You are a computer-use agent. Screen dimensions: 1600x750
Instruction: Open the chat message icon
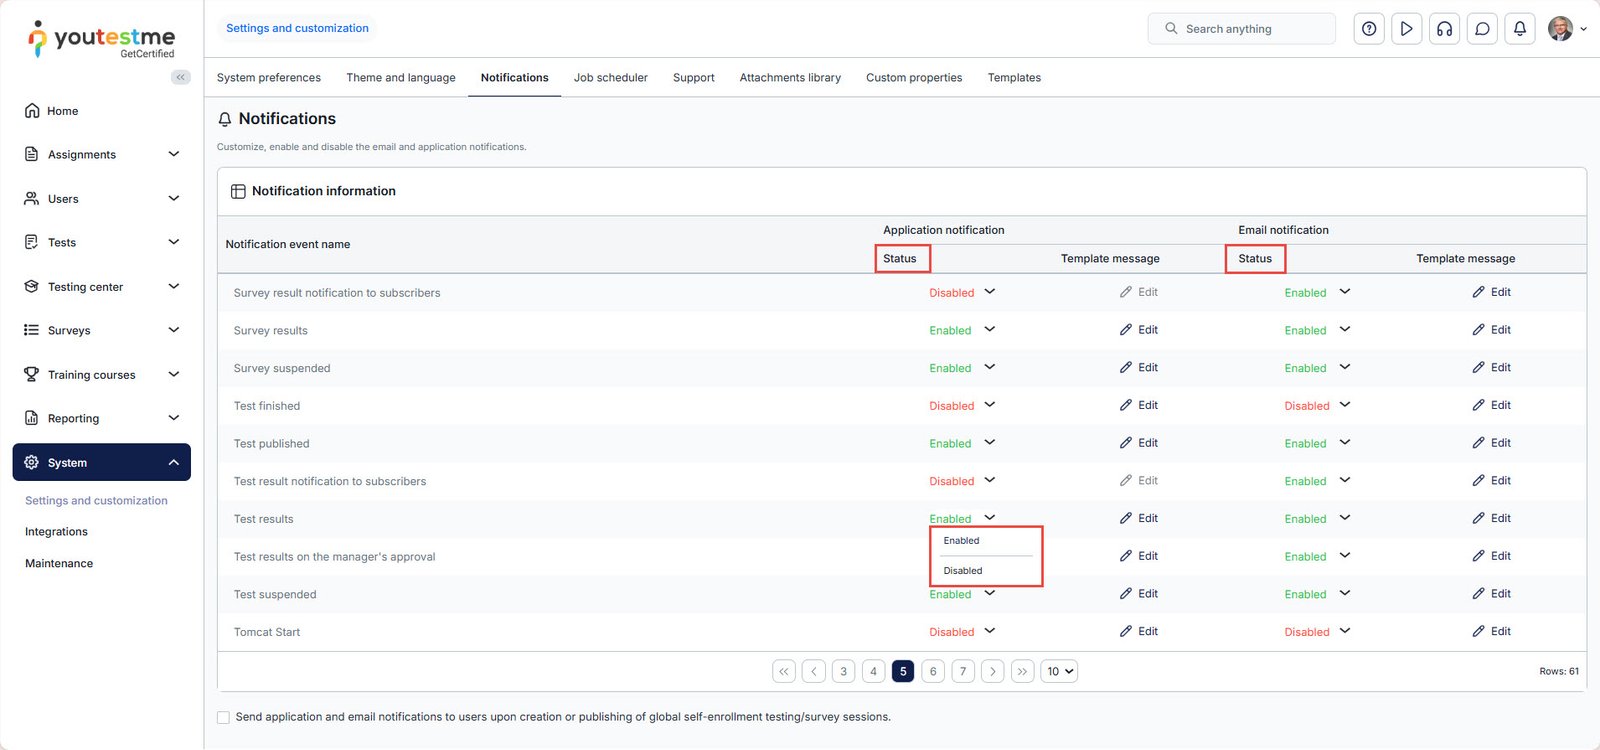pyautogui.click(x=1482, y=29)
